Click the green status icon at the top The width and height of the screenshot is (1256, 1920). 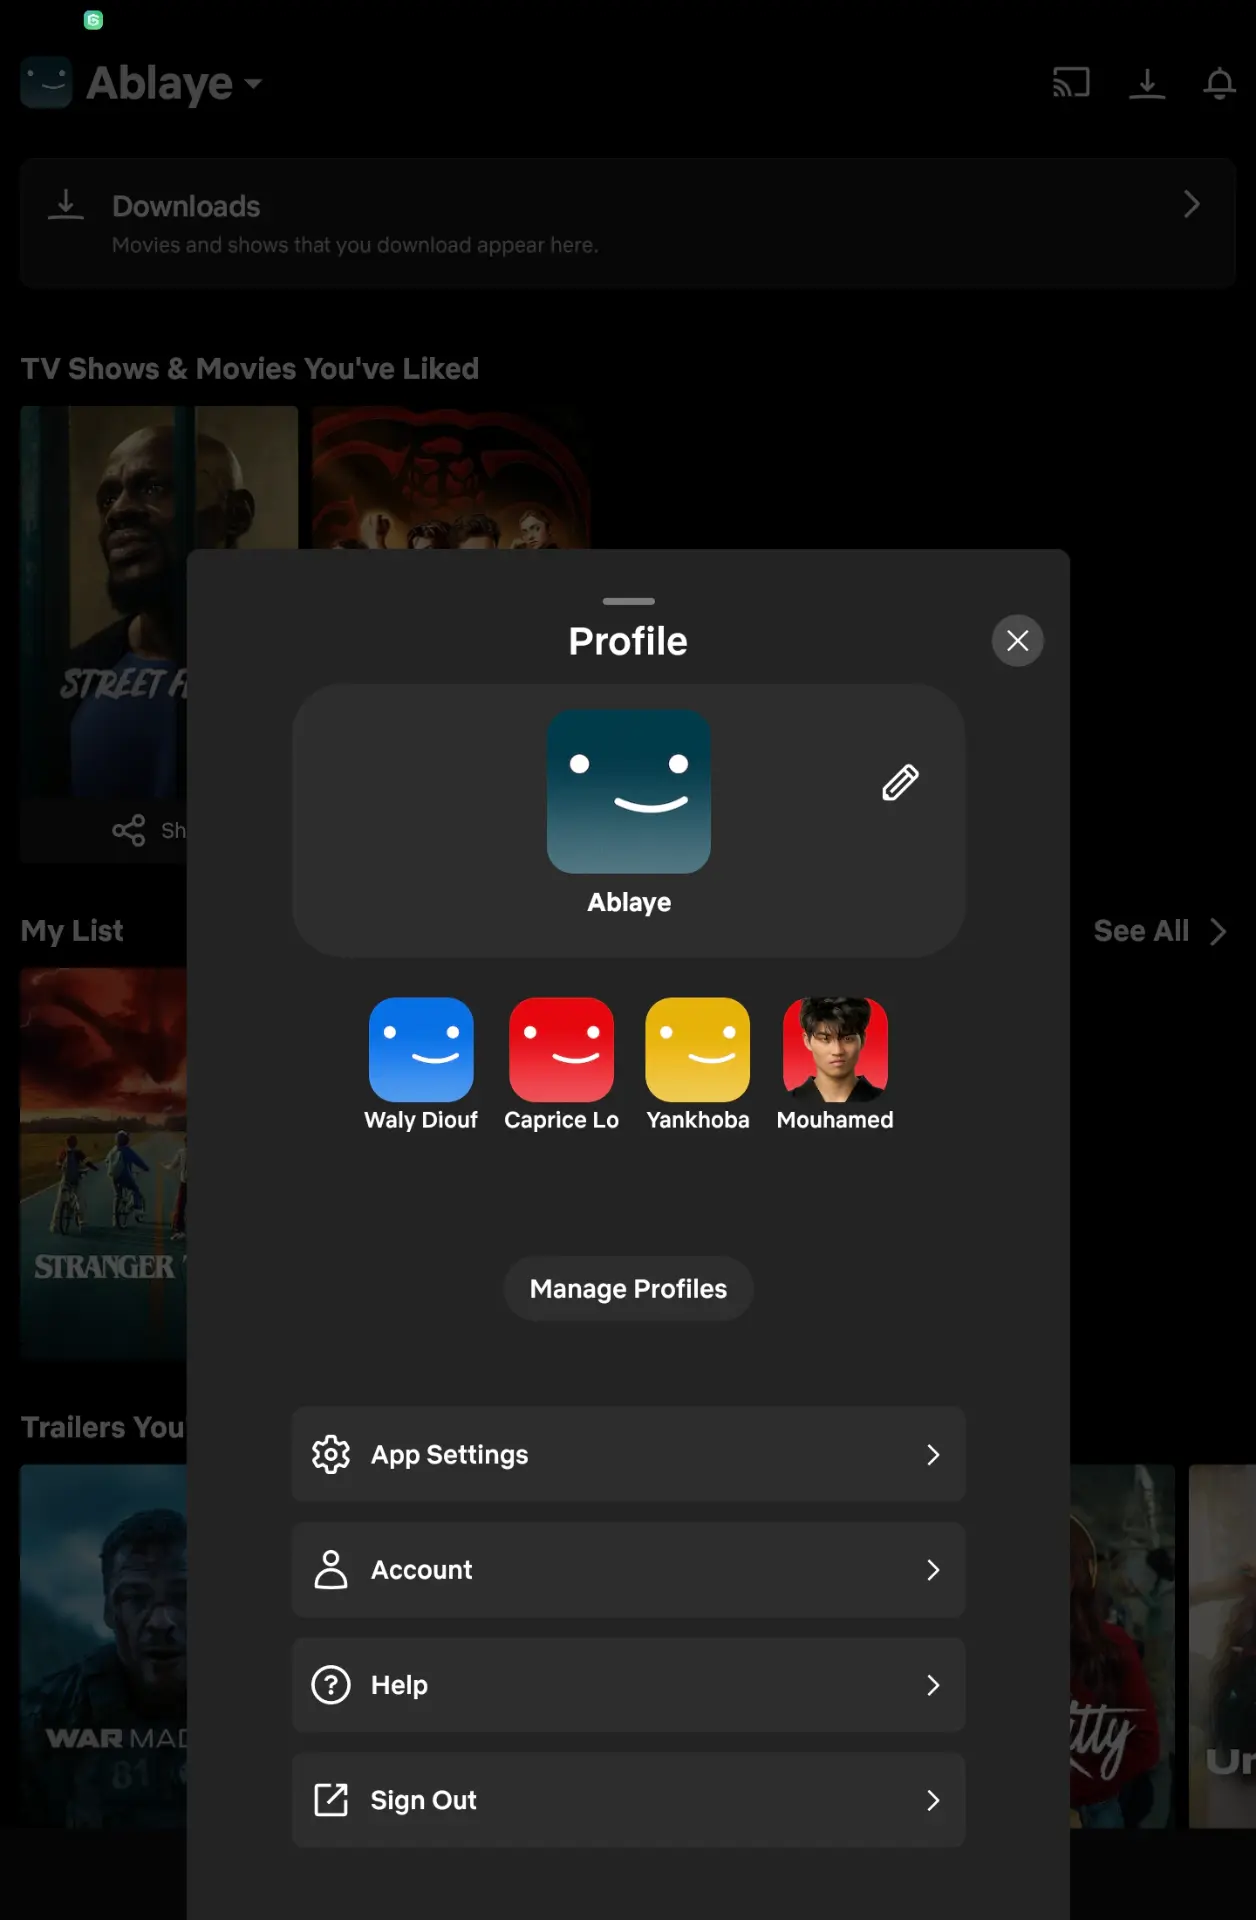pos(93,19)
